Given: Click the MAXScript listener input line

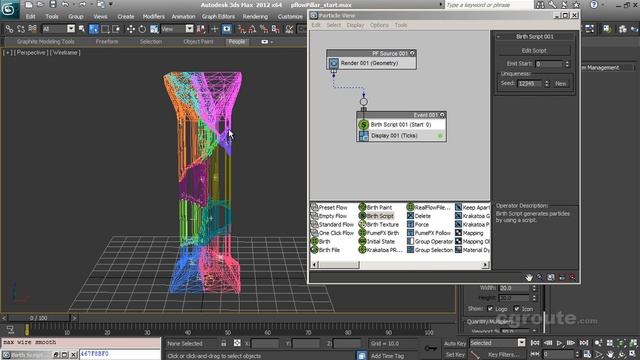Looking at the screenshot, I should (x=119, y=354).
